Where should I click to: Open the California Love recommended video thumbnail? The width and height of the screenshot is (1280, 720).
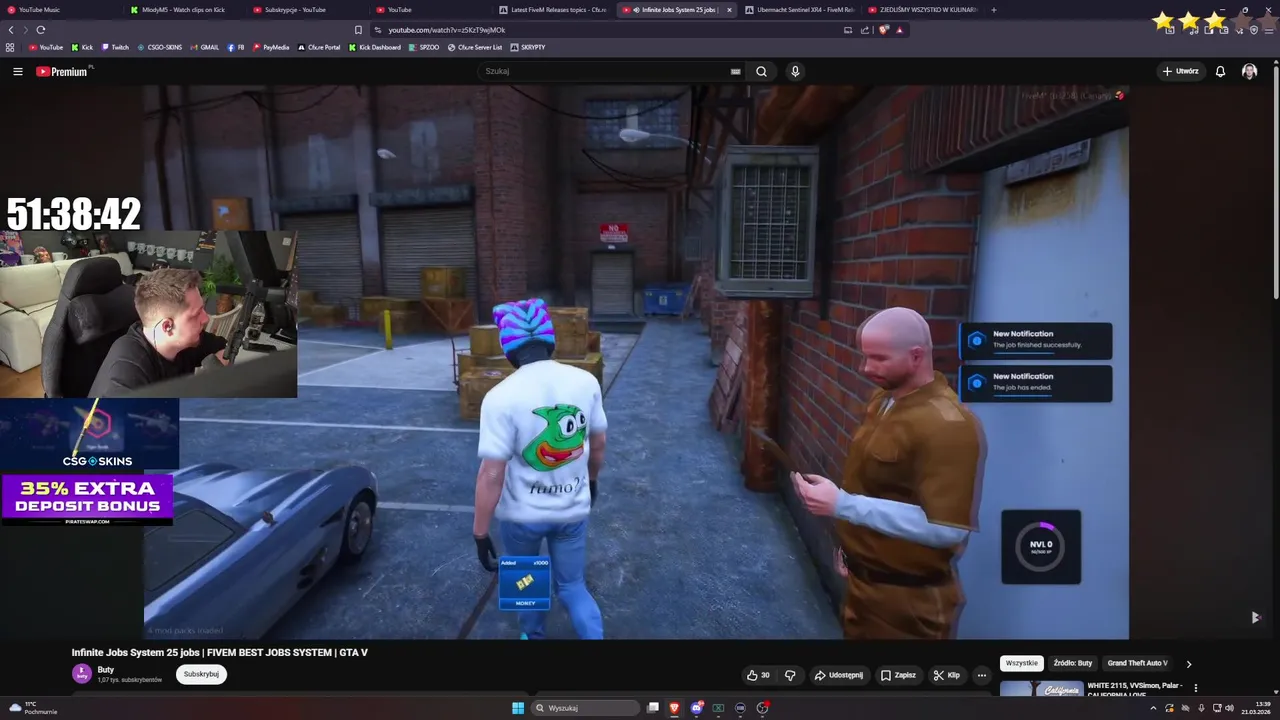pyautogui.click(x=1041, y=689)
